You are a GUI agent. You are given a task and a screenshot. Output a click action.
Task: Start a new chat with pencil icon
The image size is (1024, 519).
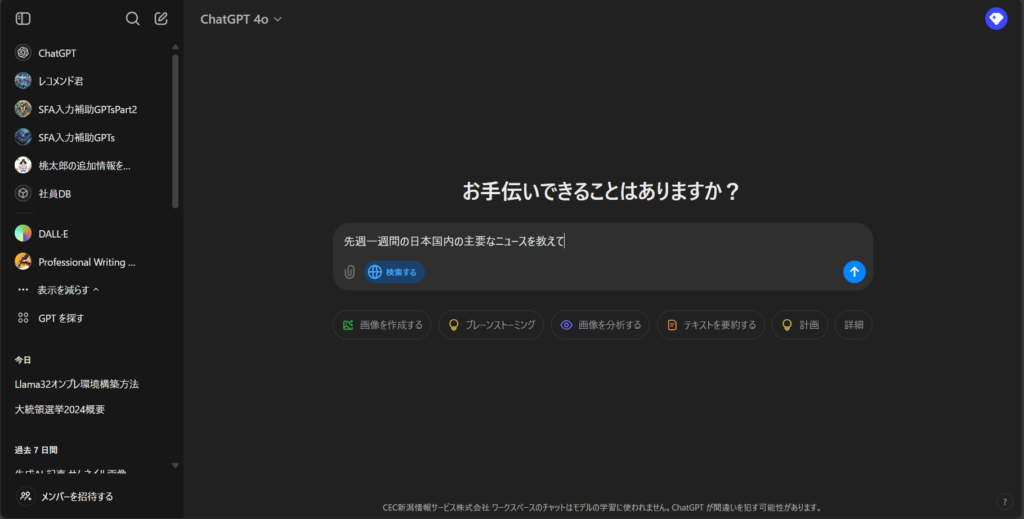(x=161, y=18)
